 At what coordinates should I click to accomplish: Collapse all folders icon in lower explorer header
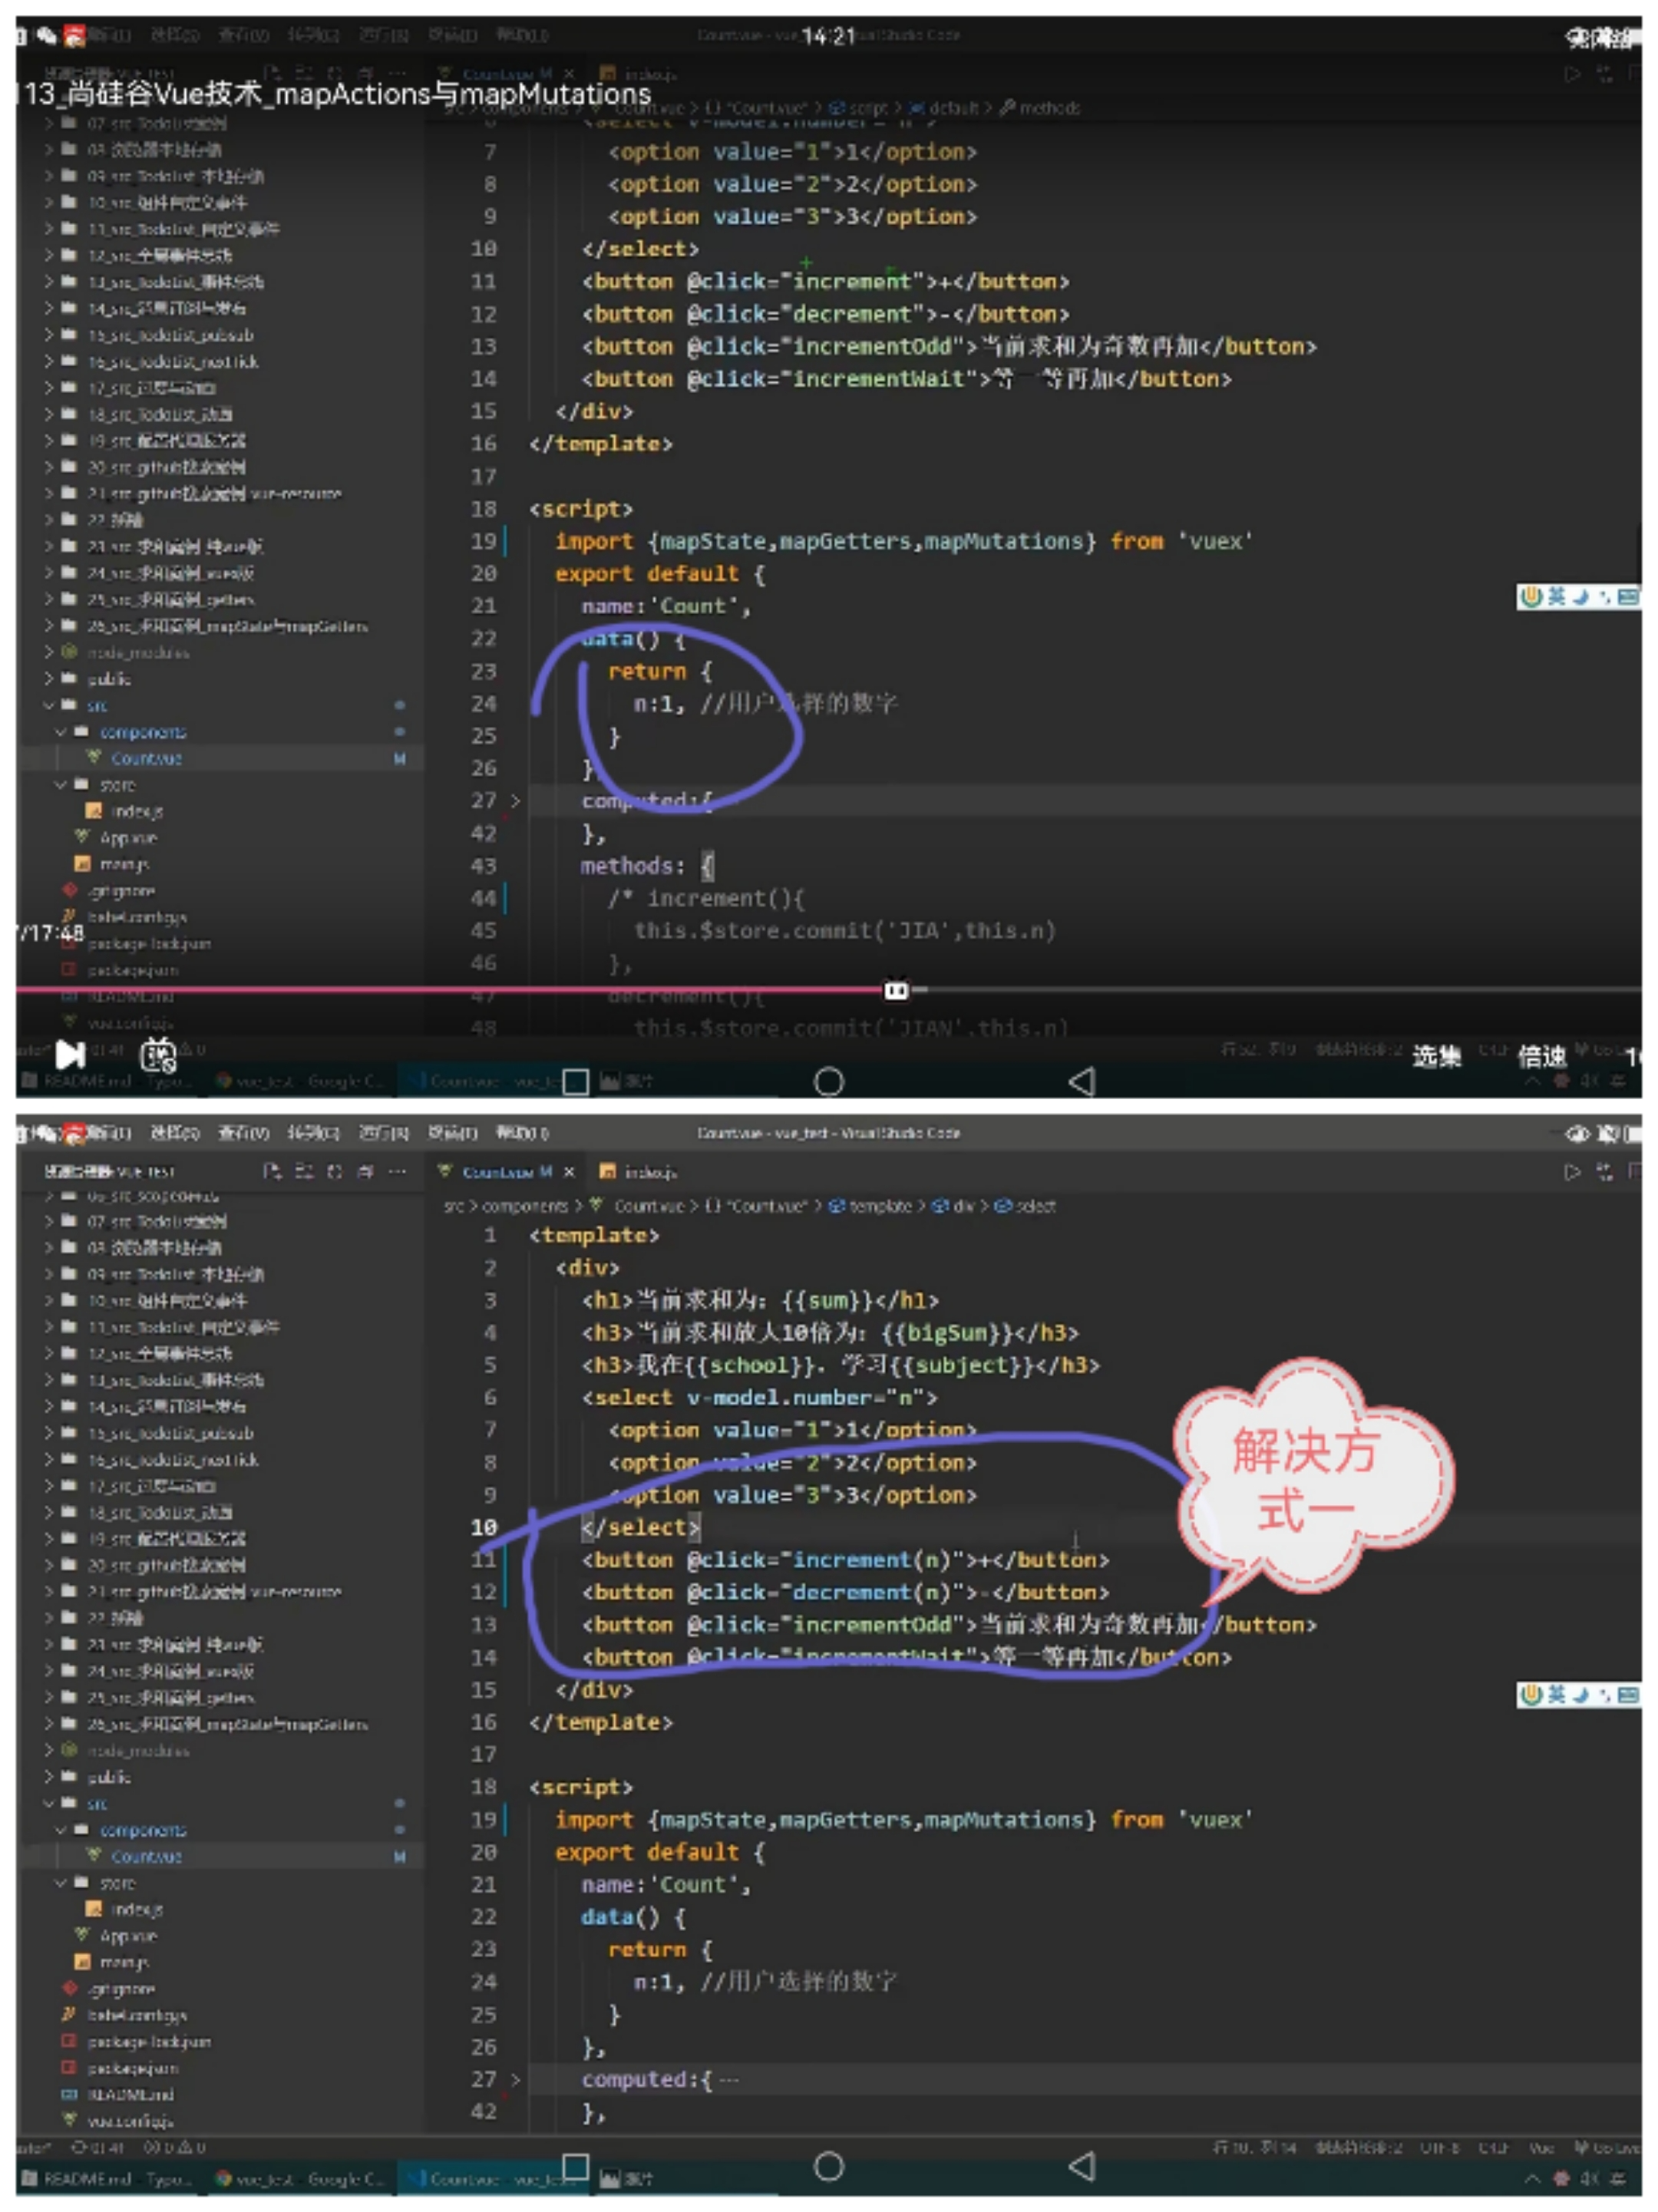tap(366, 1171)
